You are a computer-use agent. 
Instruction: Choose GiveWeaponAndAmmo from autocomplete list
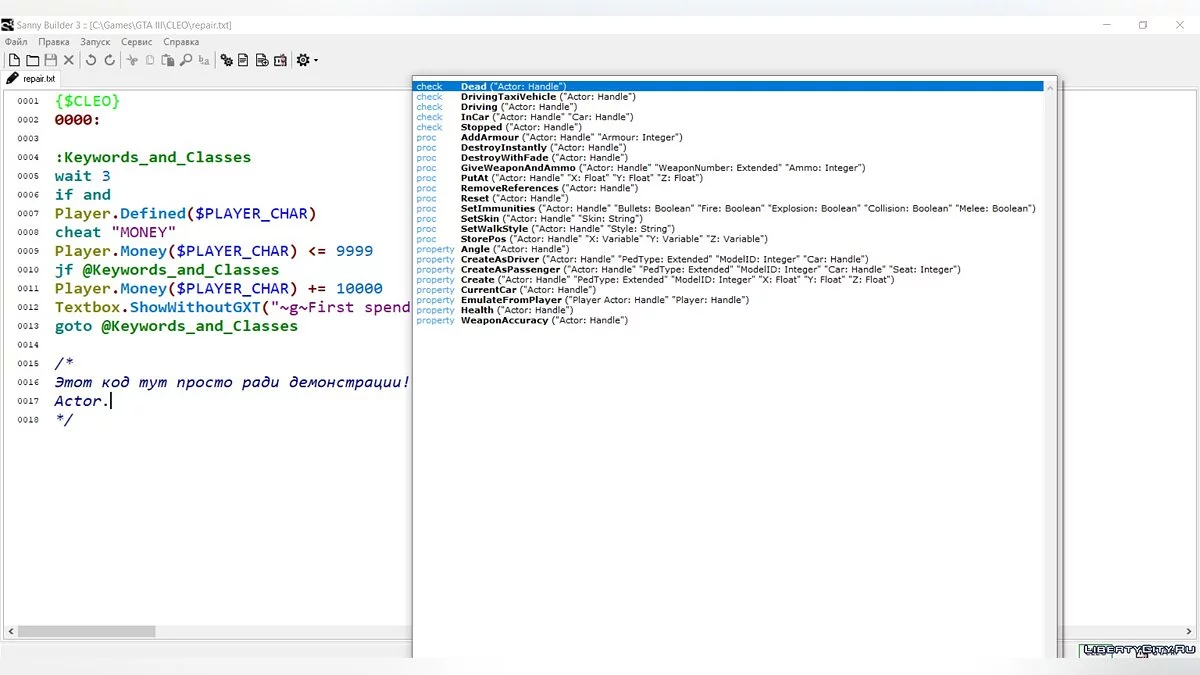[x=517, y=168]
